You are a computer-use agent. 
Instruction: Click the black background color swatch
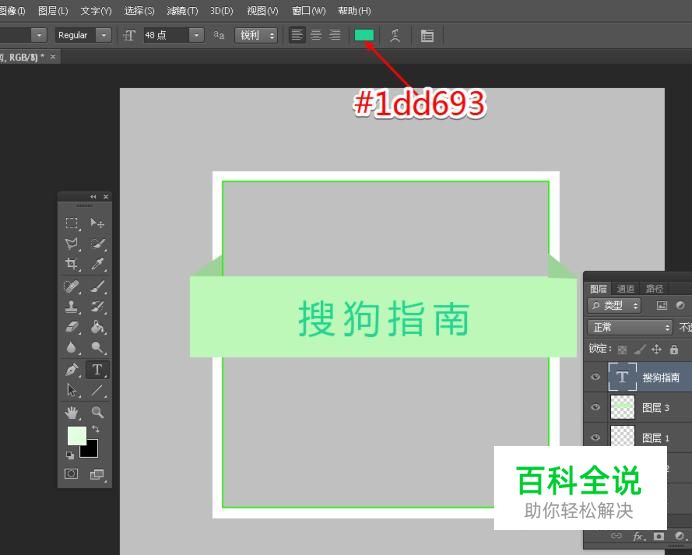(x=90, y=450)
